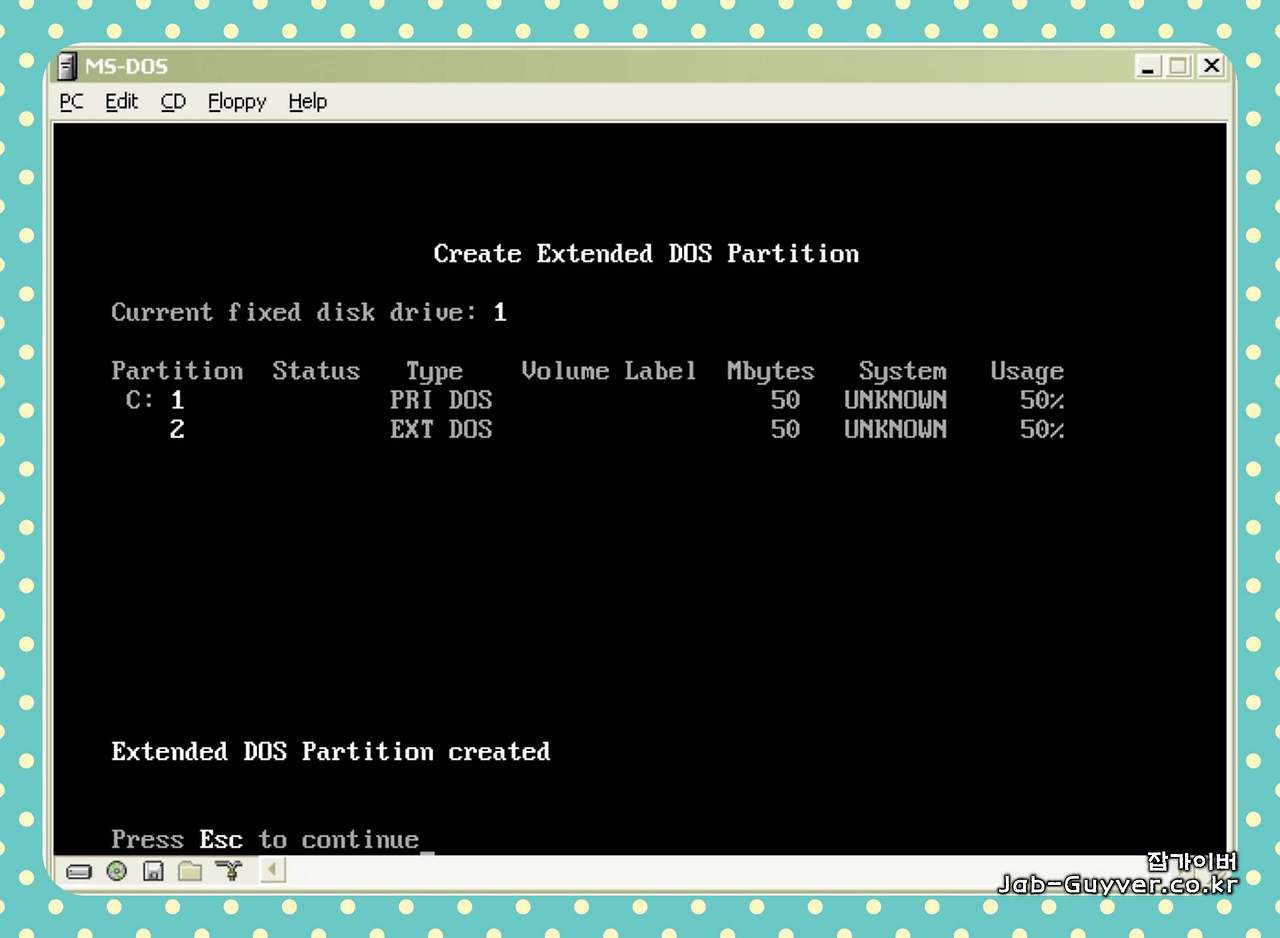Minimize the MS-DOS window
Screen dimensions: 1280x938
(x=1146, y=66)
